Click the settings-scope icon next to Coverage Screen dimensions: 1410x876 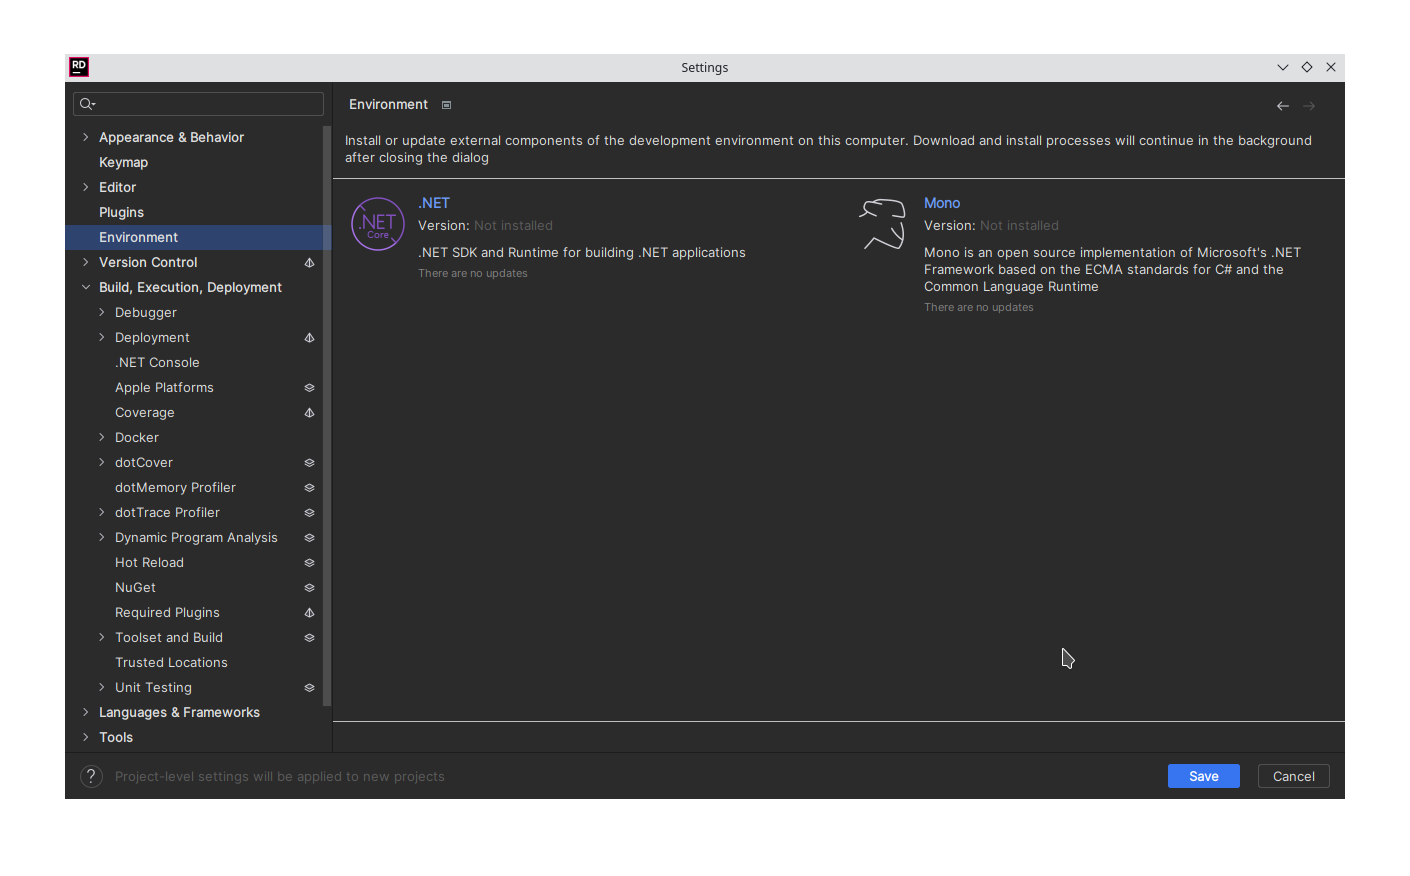point(309,413)
